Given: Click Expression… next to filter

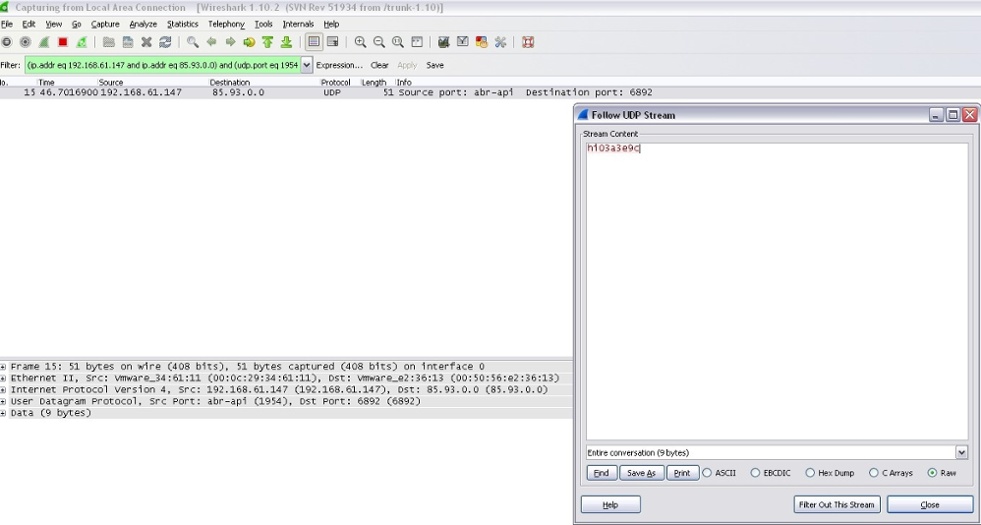Looking at the screenshot, I should 339,65.
